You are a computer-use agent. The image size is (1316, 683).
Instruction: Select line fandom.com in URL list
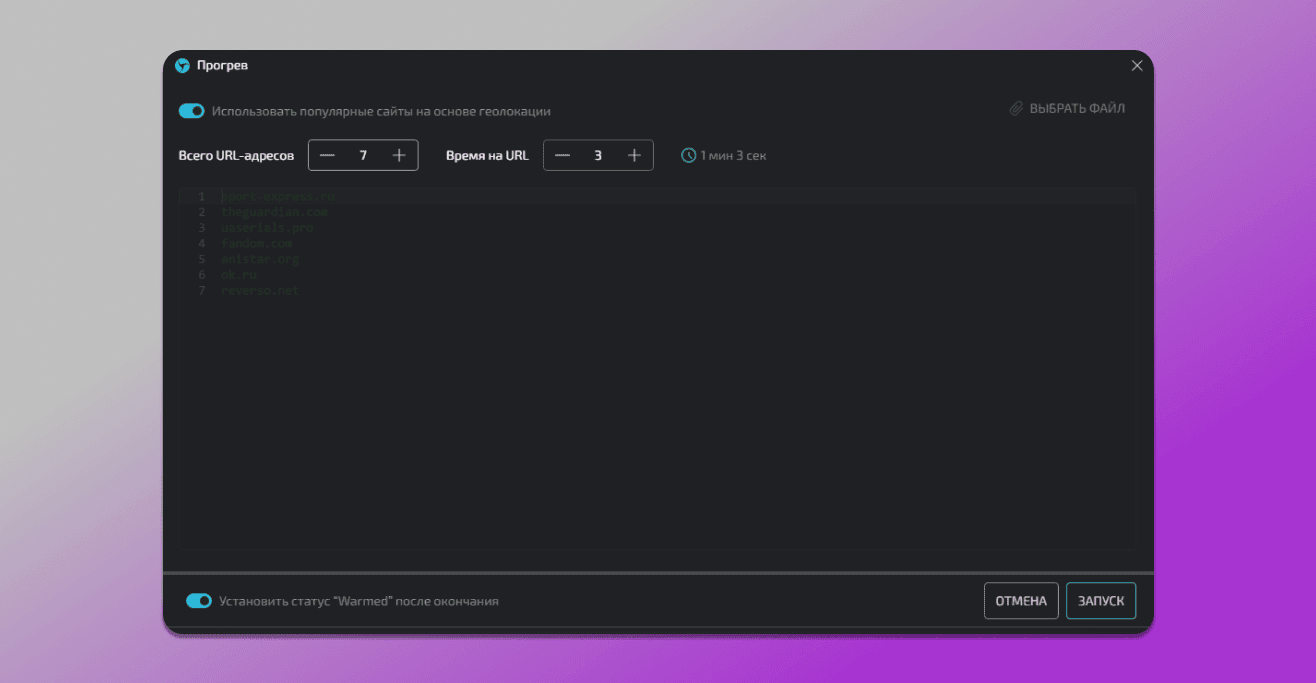coord(257,243)
